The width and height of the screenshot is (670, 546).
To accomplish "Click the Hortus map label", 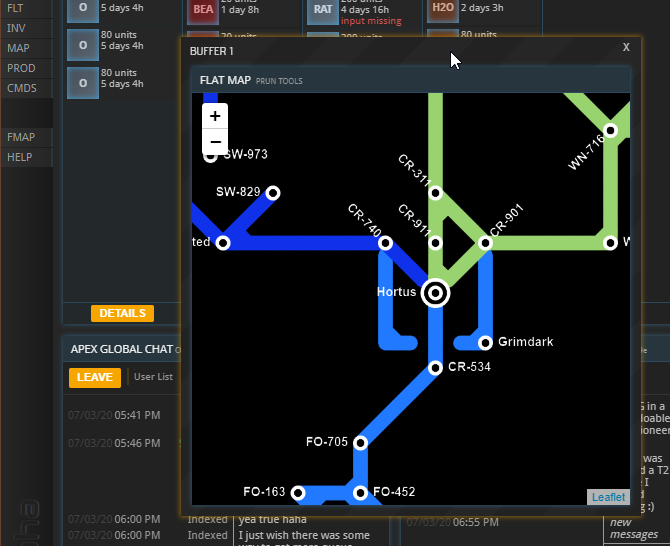I will pyautogui.click(x=396, y=292).
